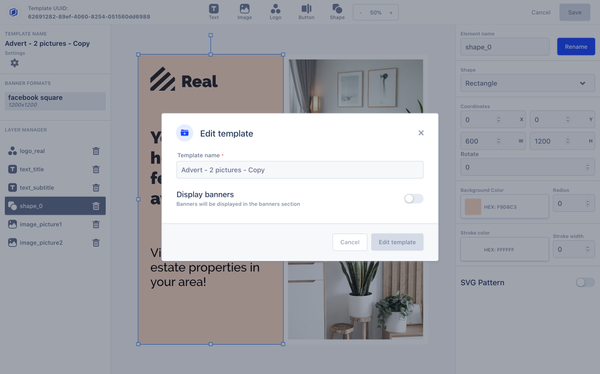600x374 pixels.
Task: Add a Logo element from toolbar
Action: click(276, 12)
